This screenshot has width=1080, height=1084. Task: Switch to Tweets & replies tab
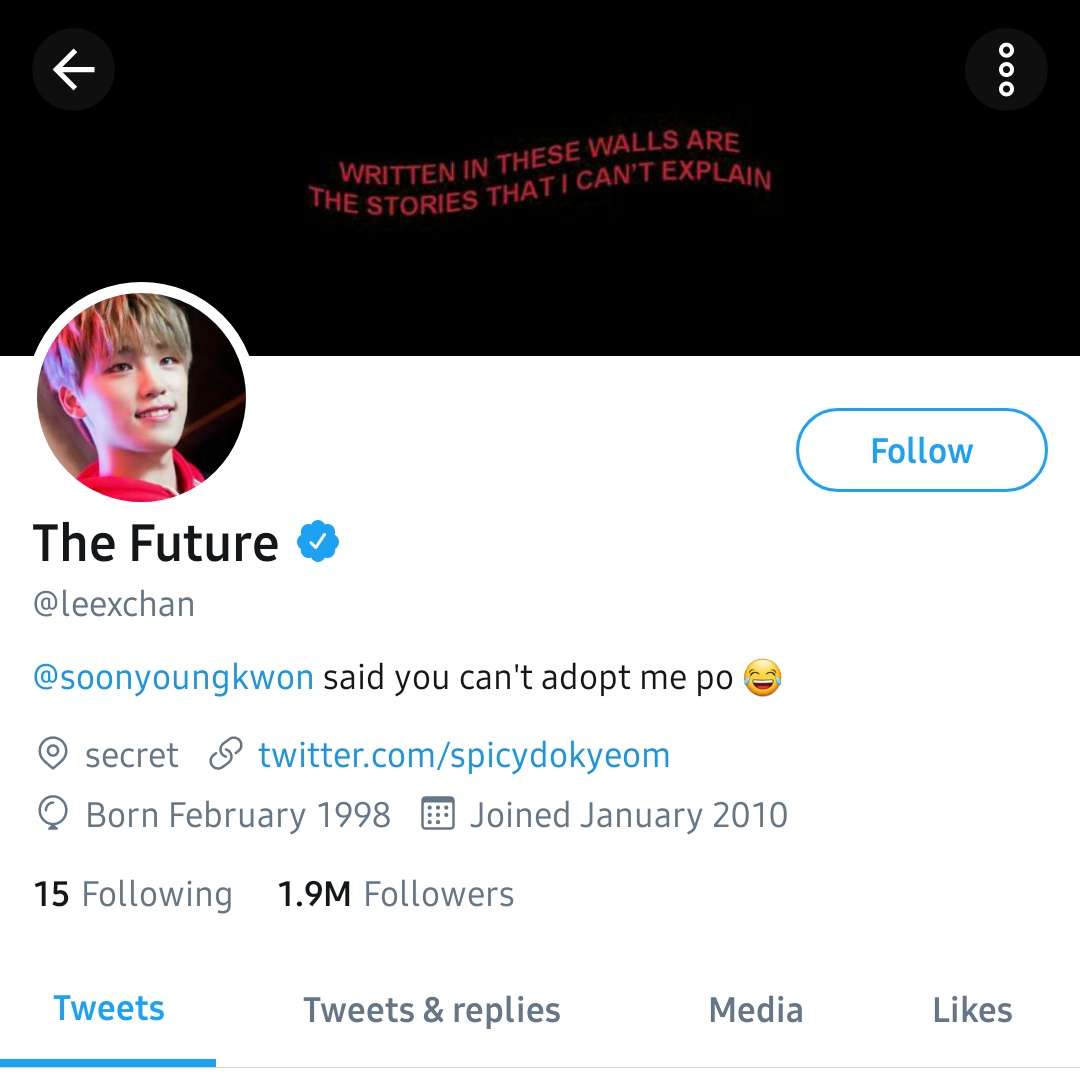432,1010
